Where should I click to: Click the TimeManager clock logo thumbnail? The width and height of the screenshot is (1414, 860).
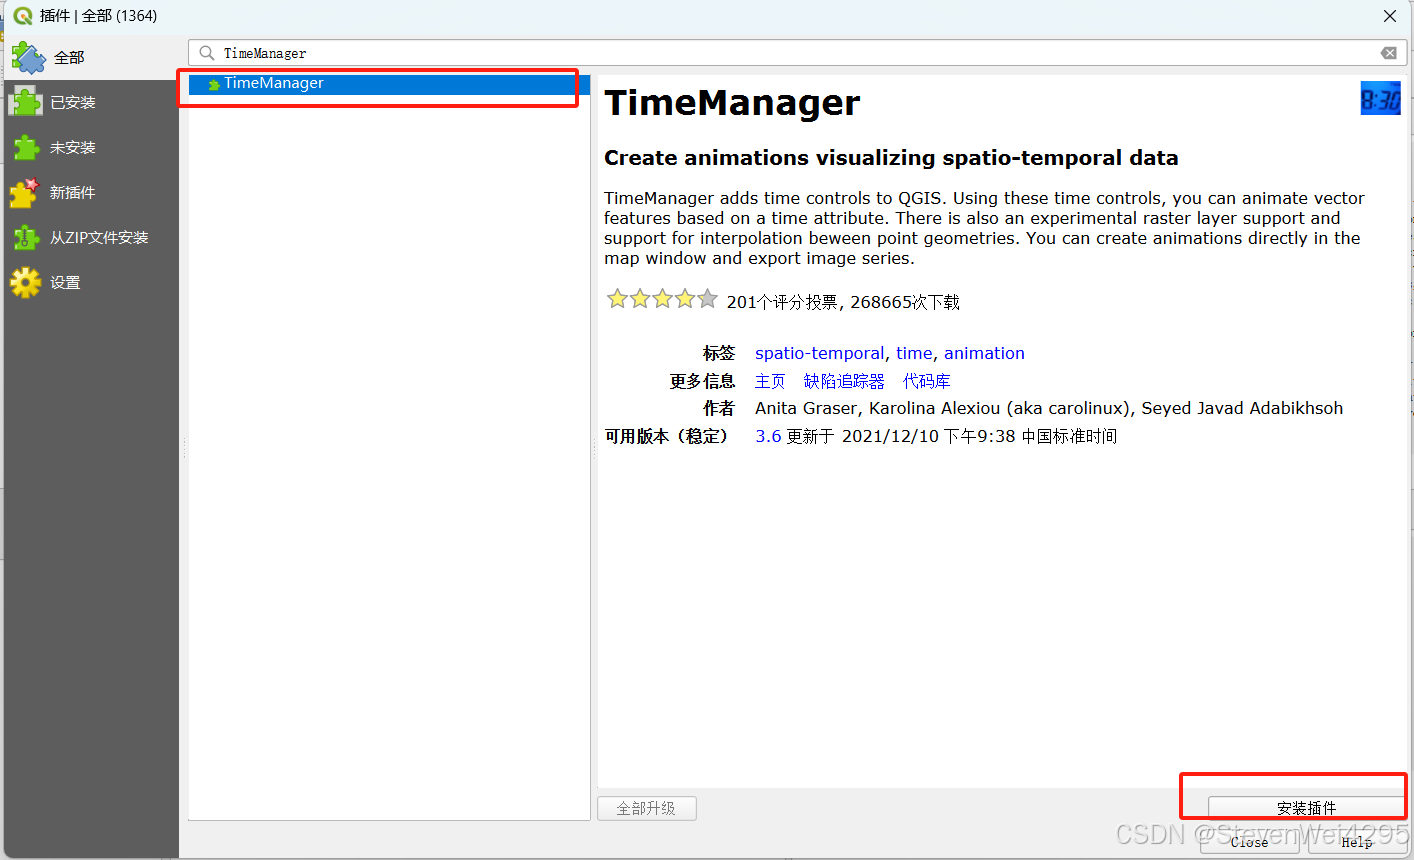(1380, 99)
